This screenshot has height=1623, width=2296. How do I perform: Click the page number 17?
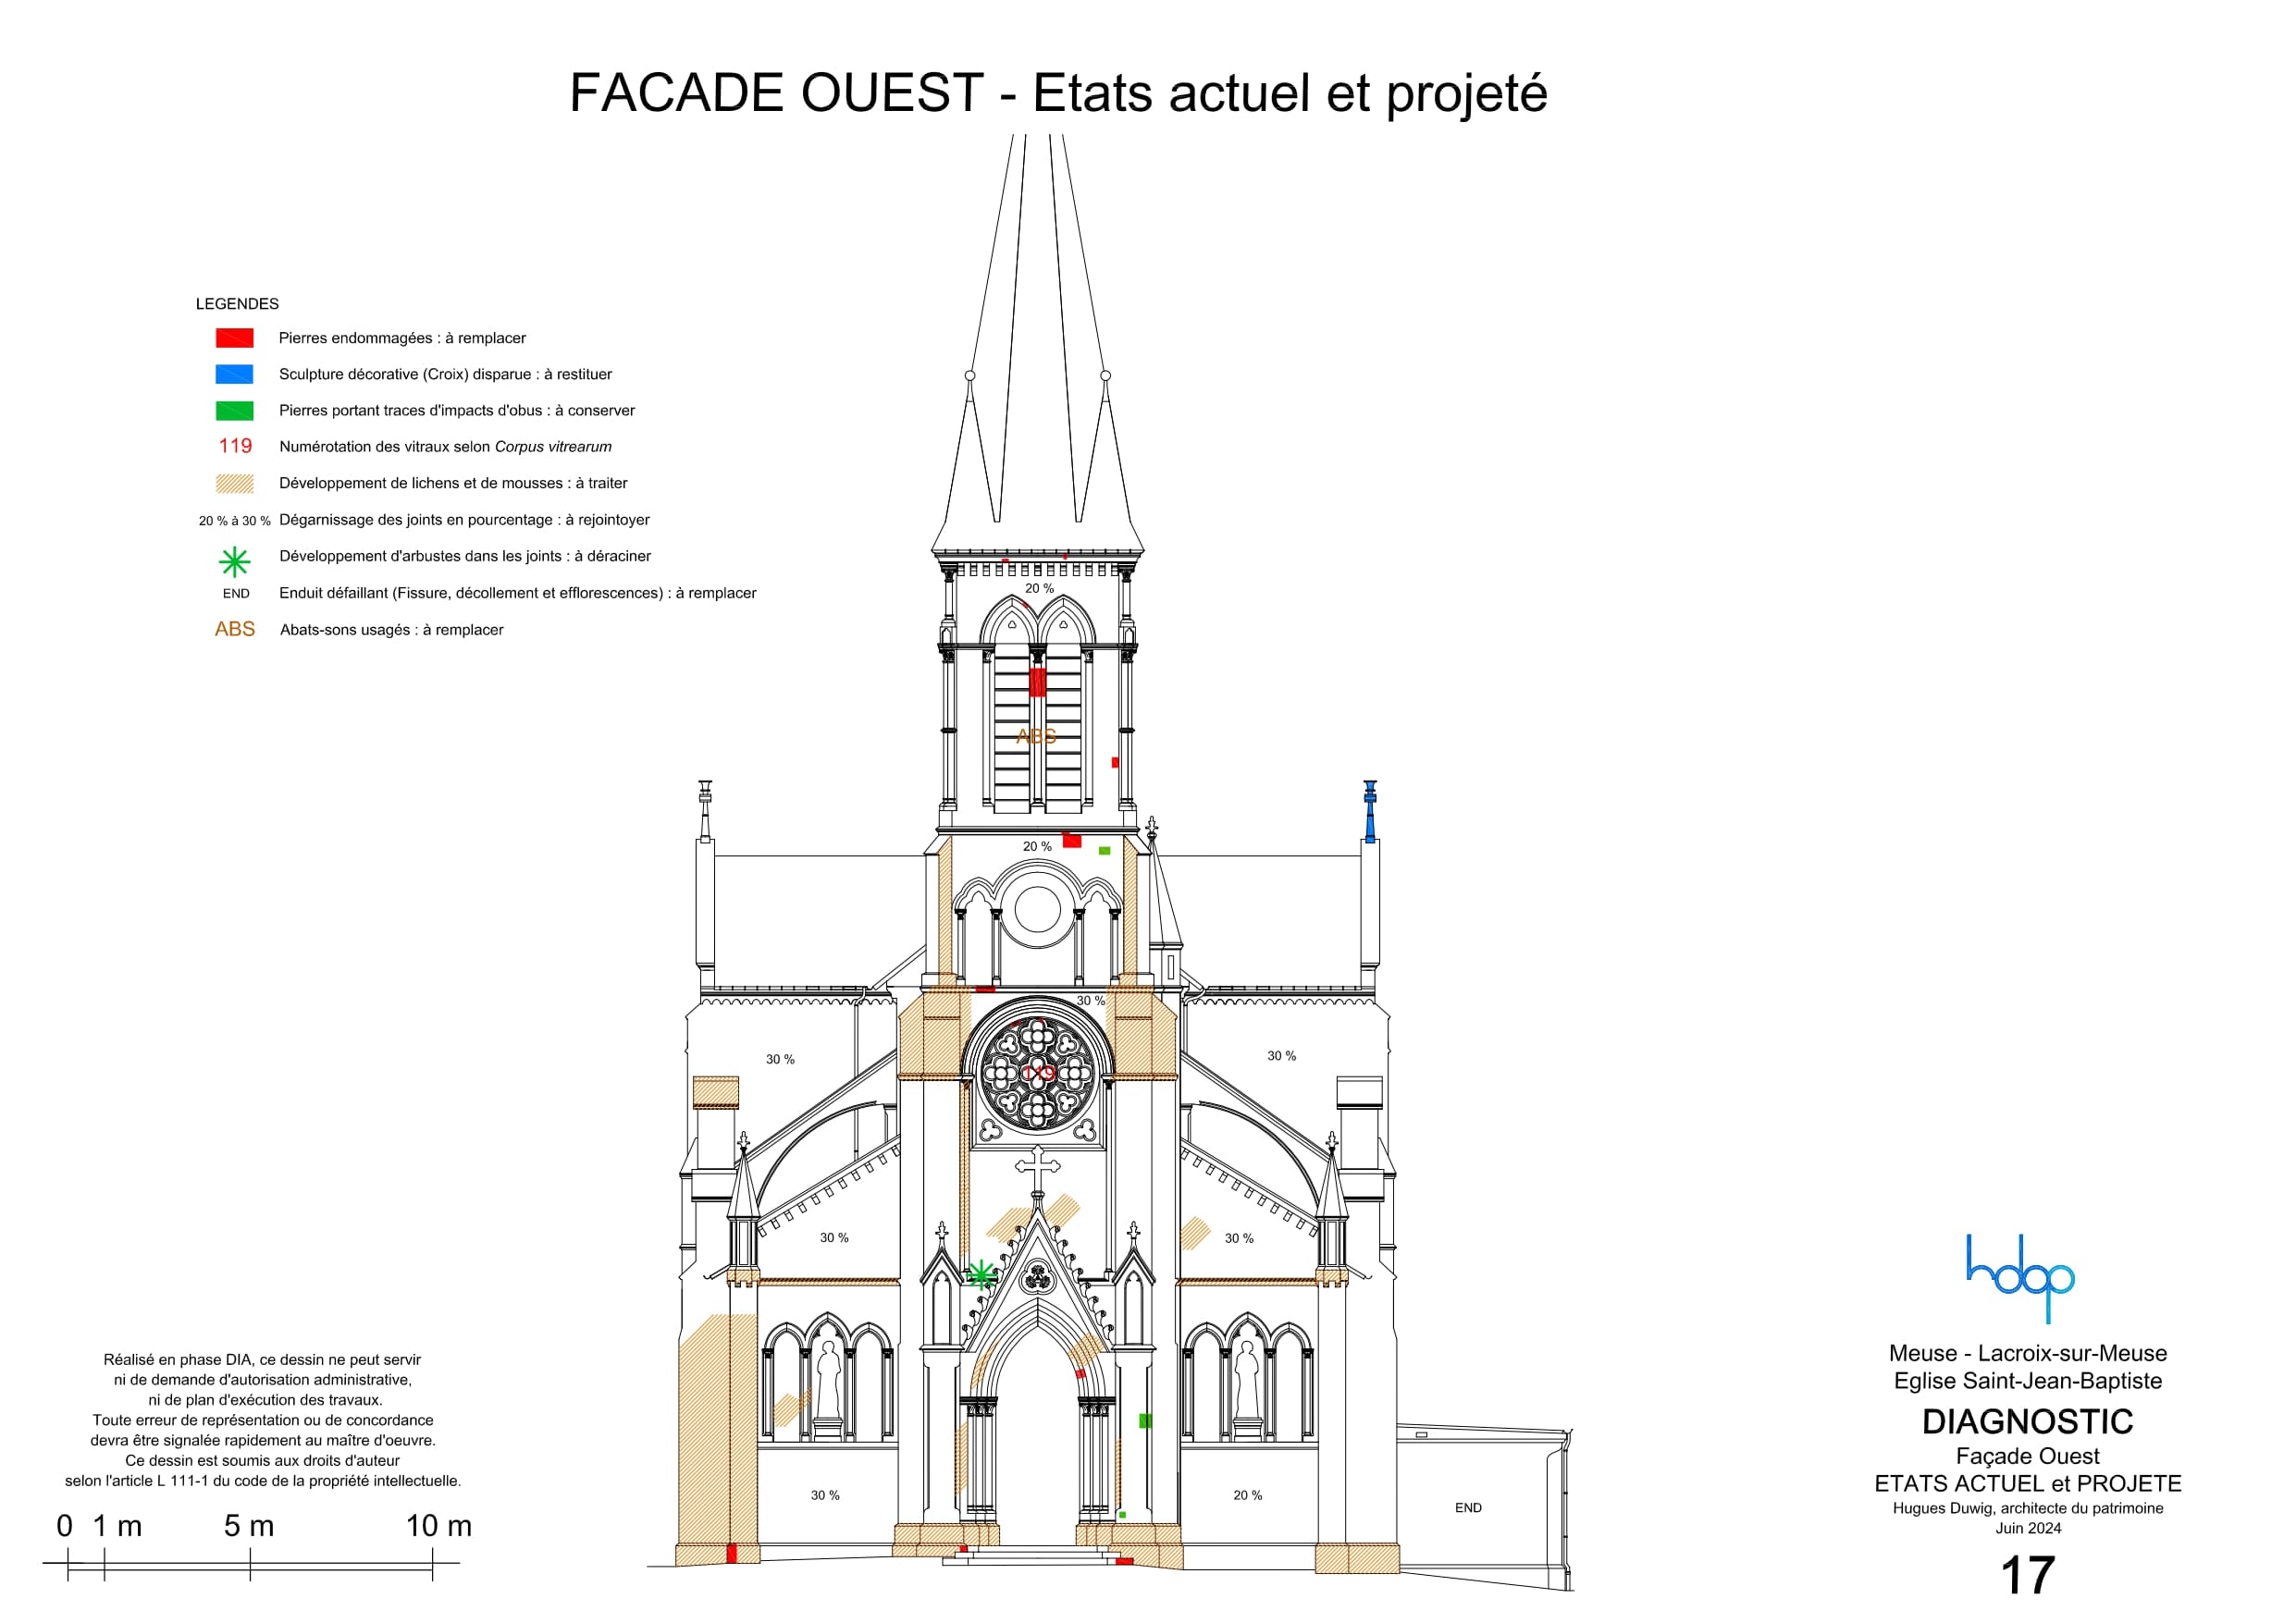(x=2027, y=1577)
